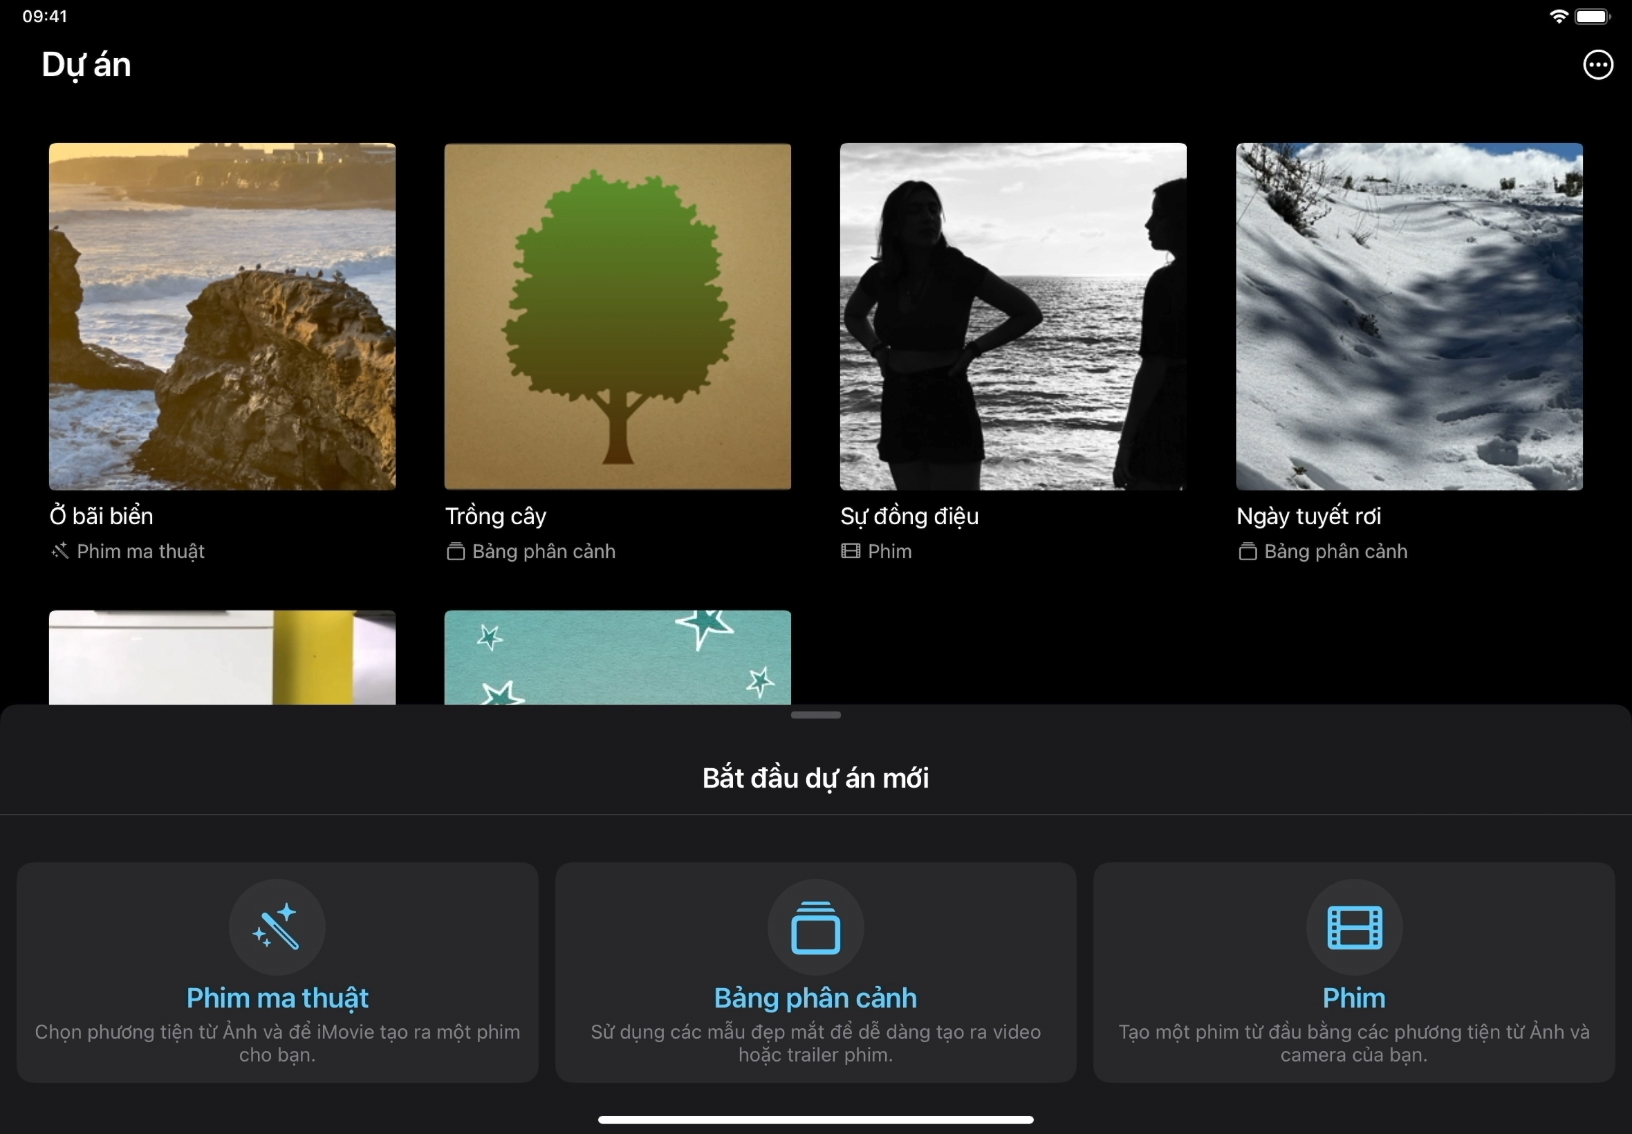Open the snowy hillside project thumbnail
Screen dimensions: 1632x1134
(x=1409, y=316)
